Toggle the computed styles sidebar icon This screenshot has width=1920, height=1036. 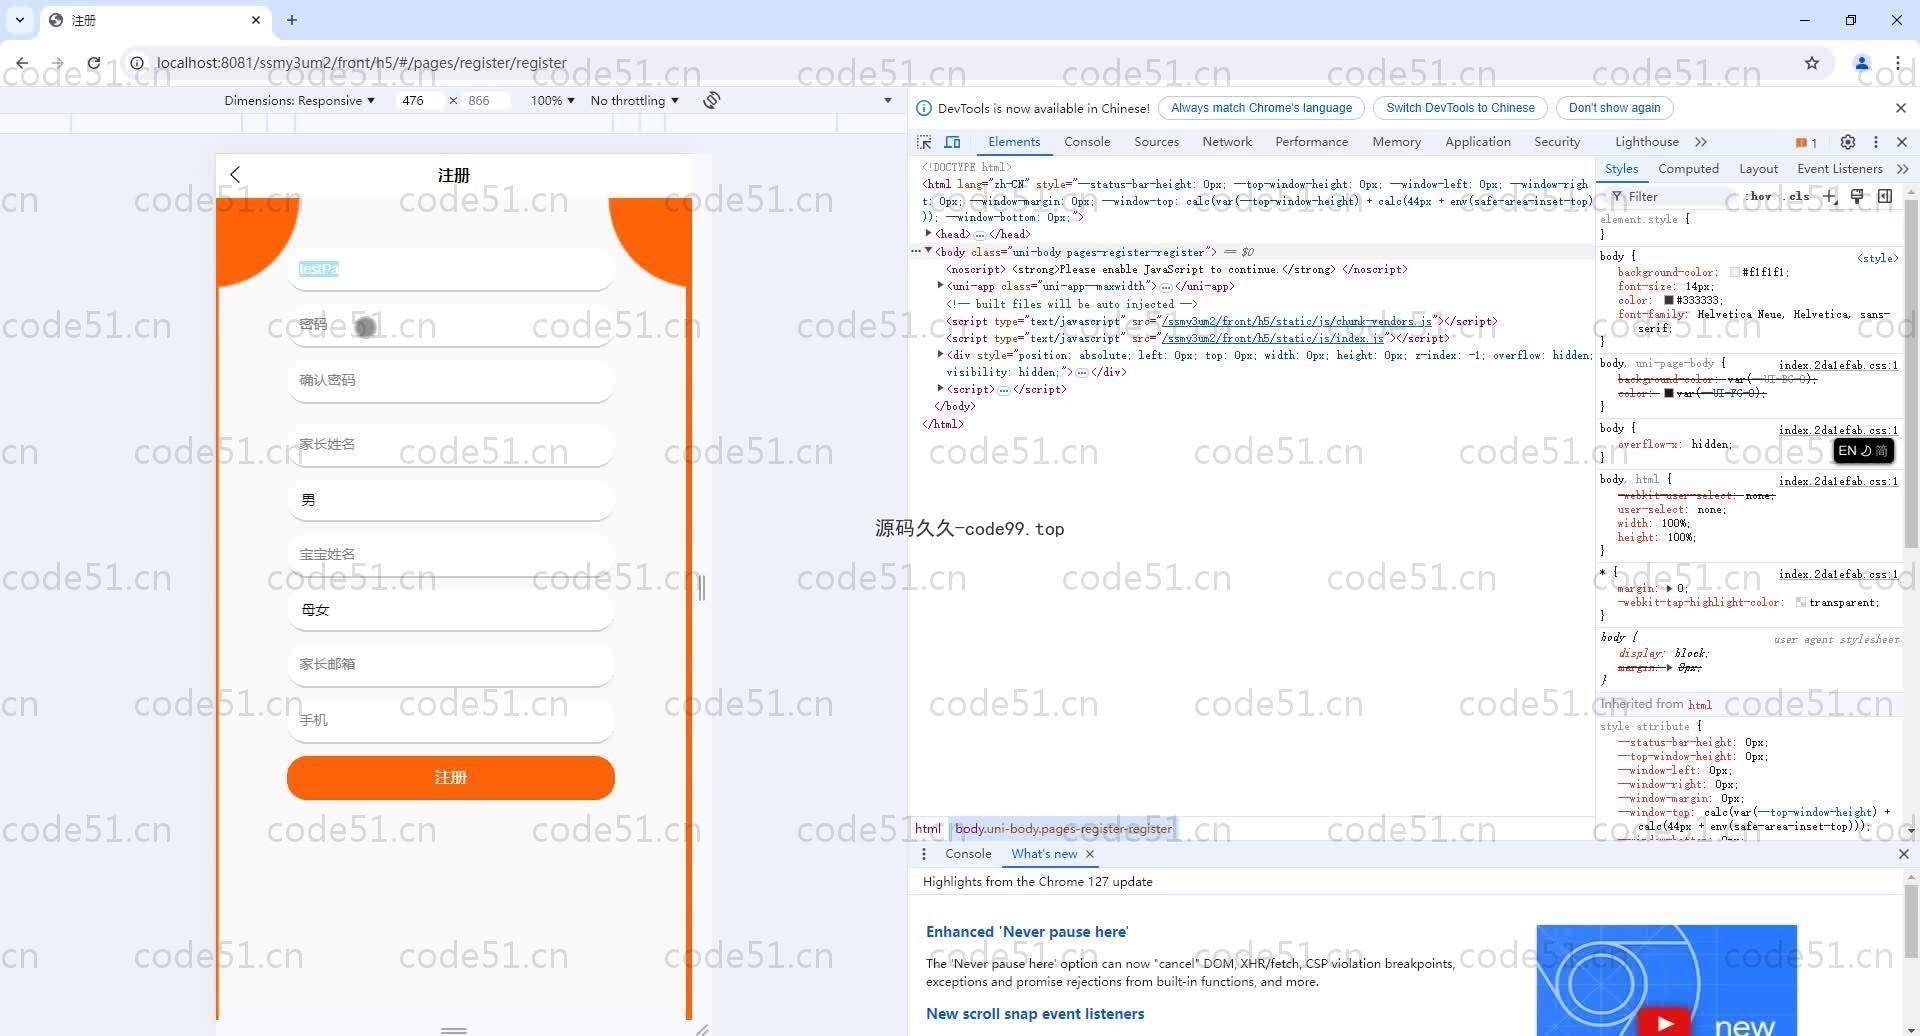point(1885,196)
